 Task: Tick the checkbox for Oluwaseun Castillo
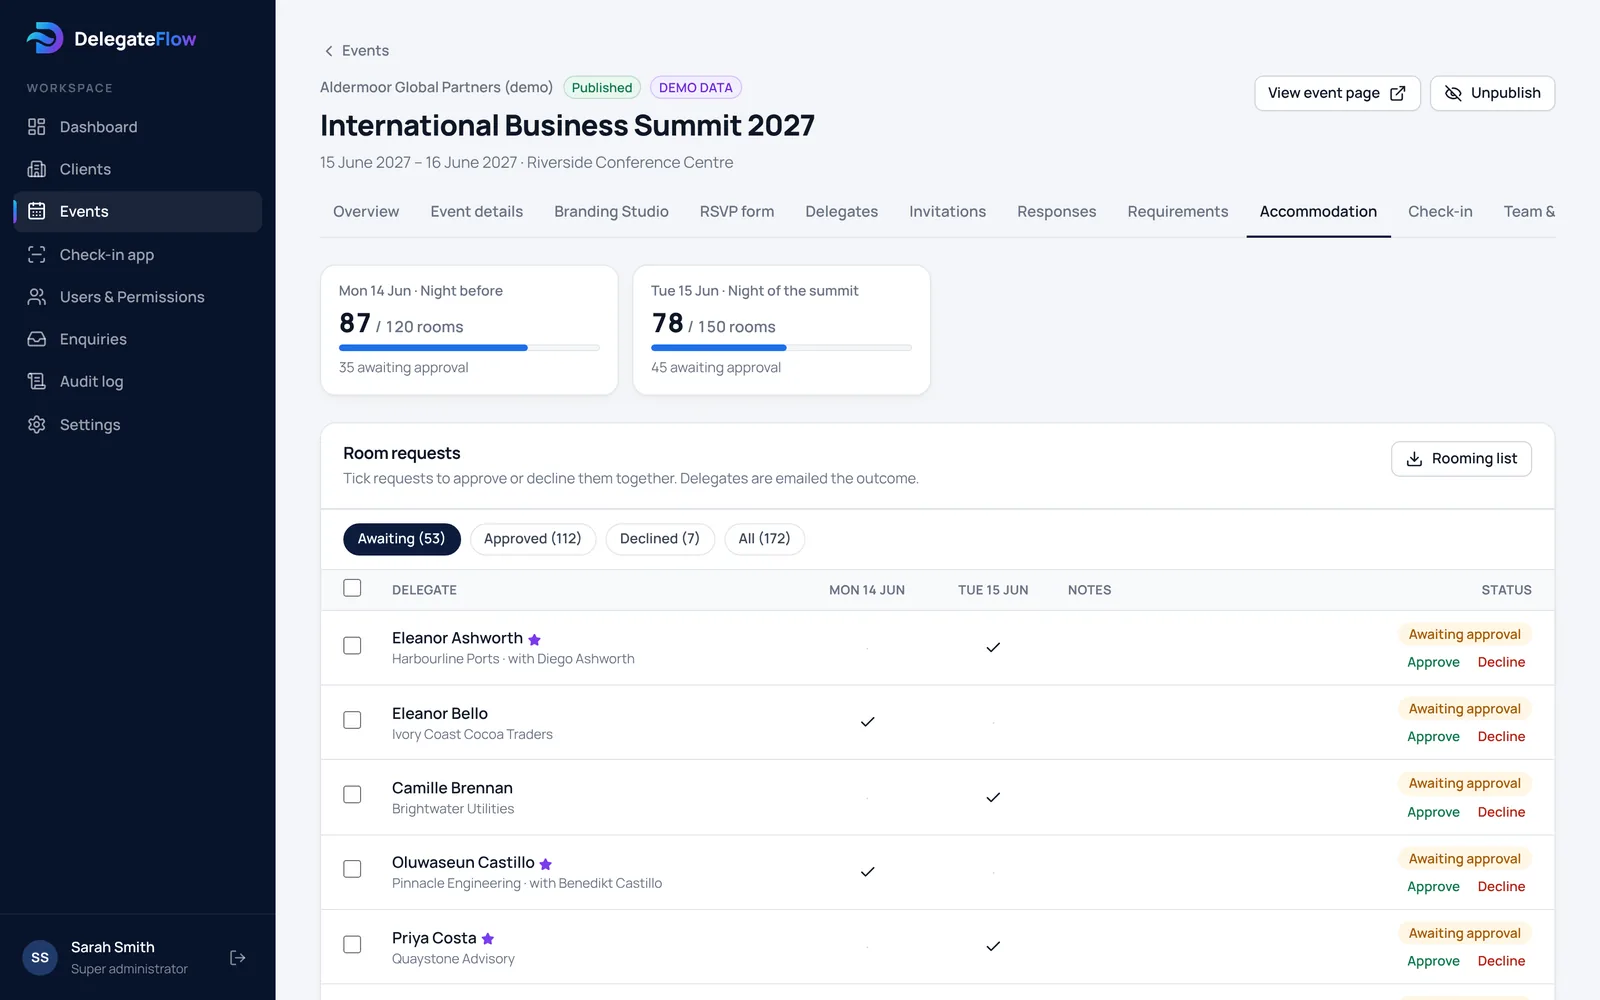pos(352,869)
